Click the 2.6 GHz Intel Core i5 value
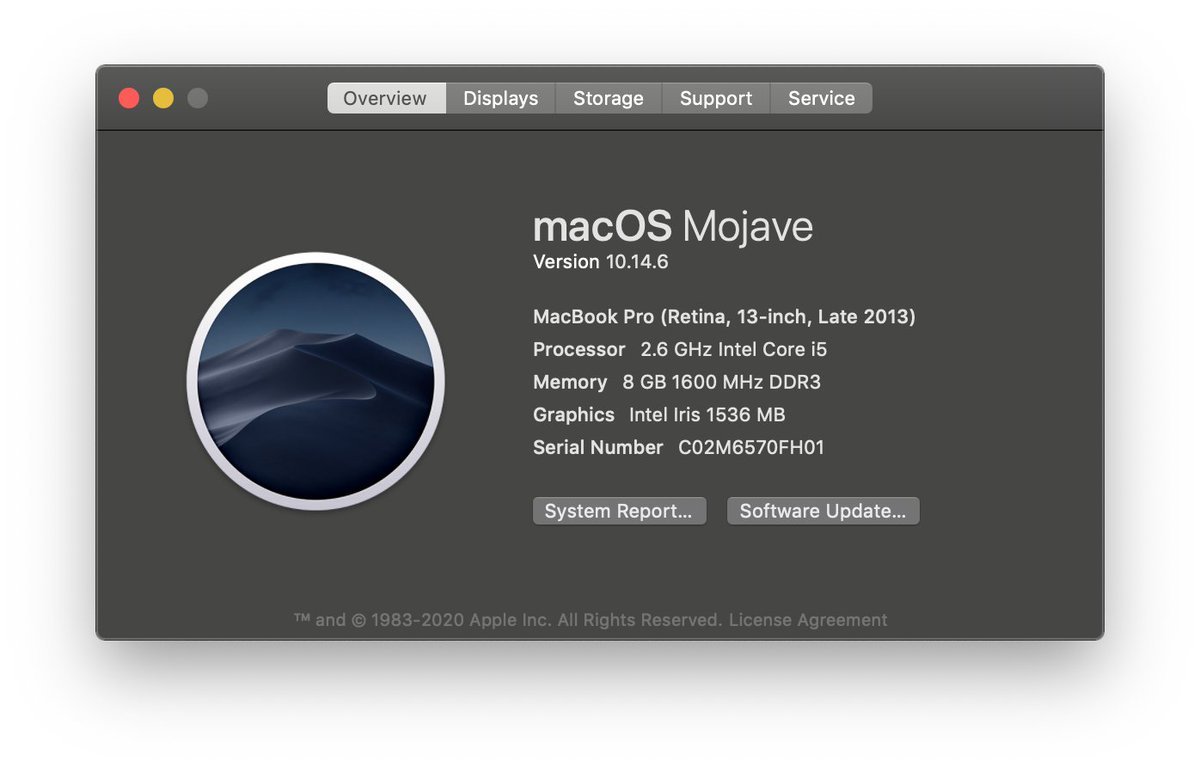 (734, 350)
